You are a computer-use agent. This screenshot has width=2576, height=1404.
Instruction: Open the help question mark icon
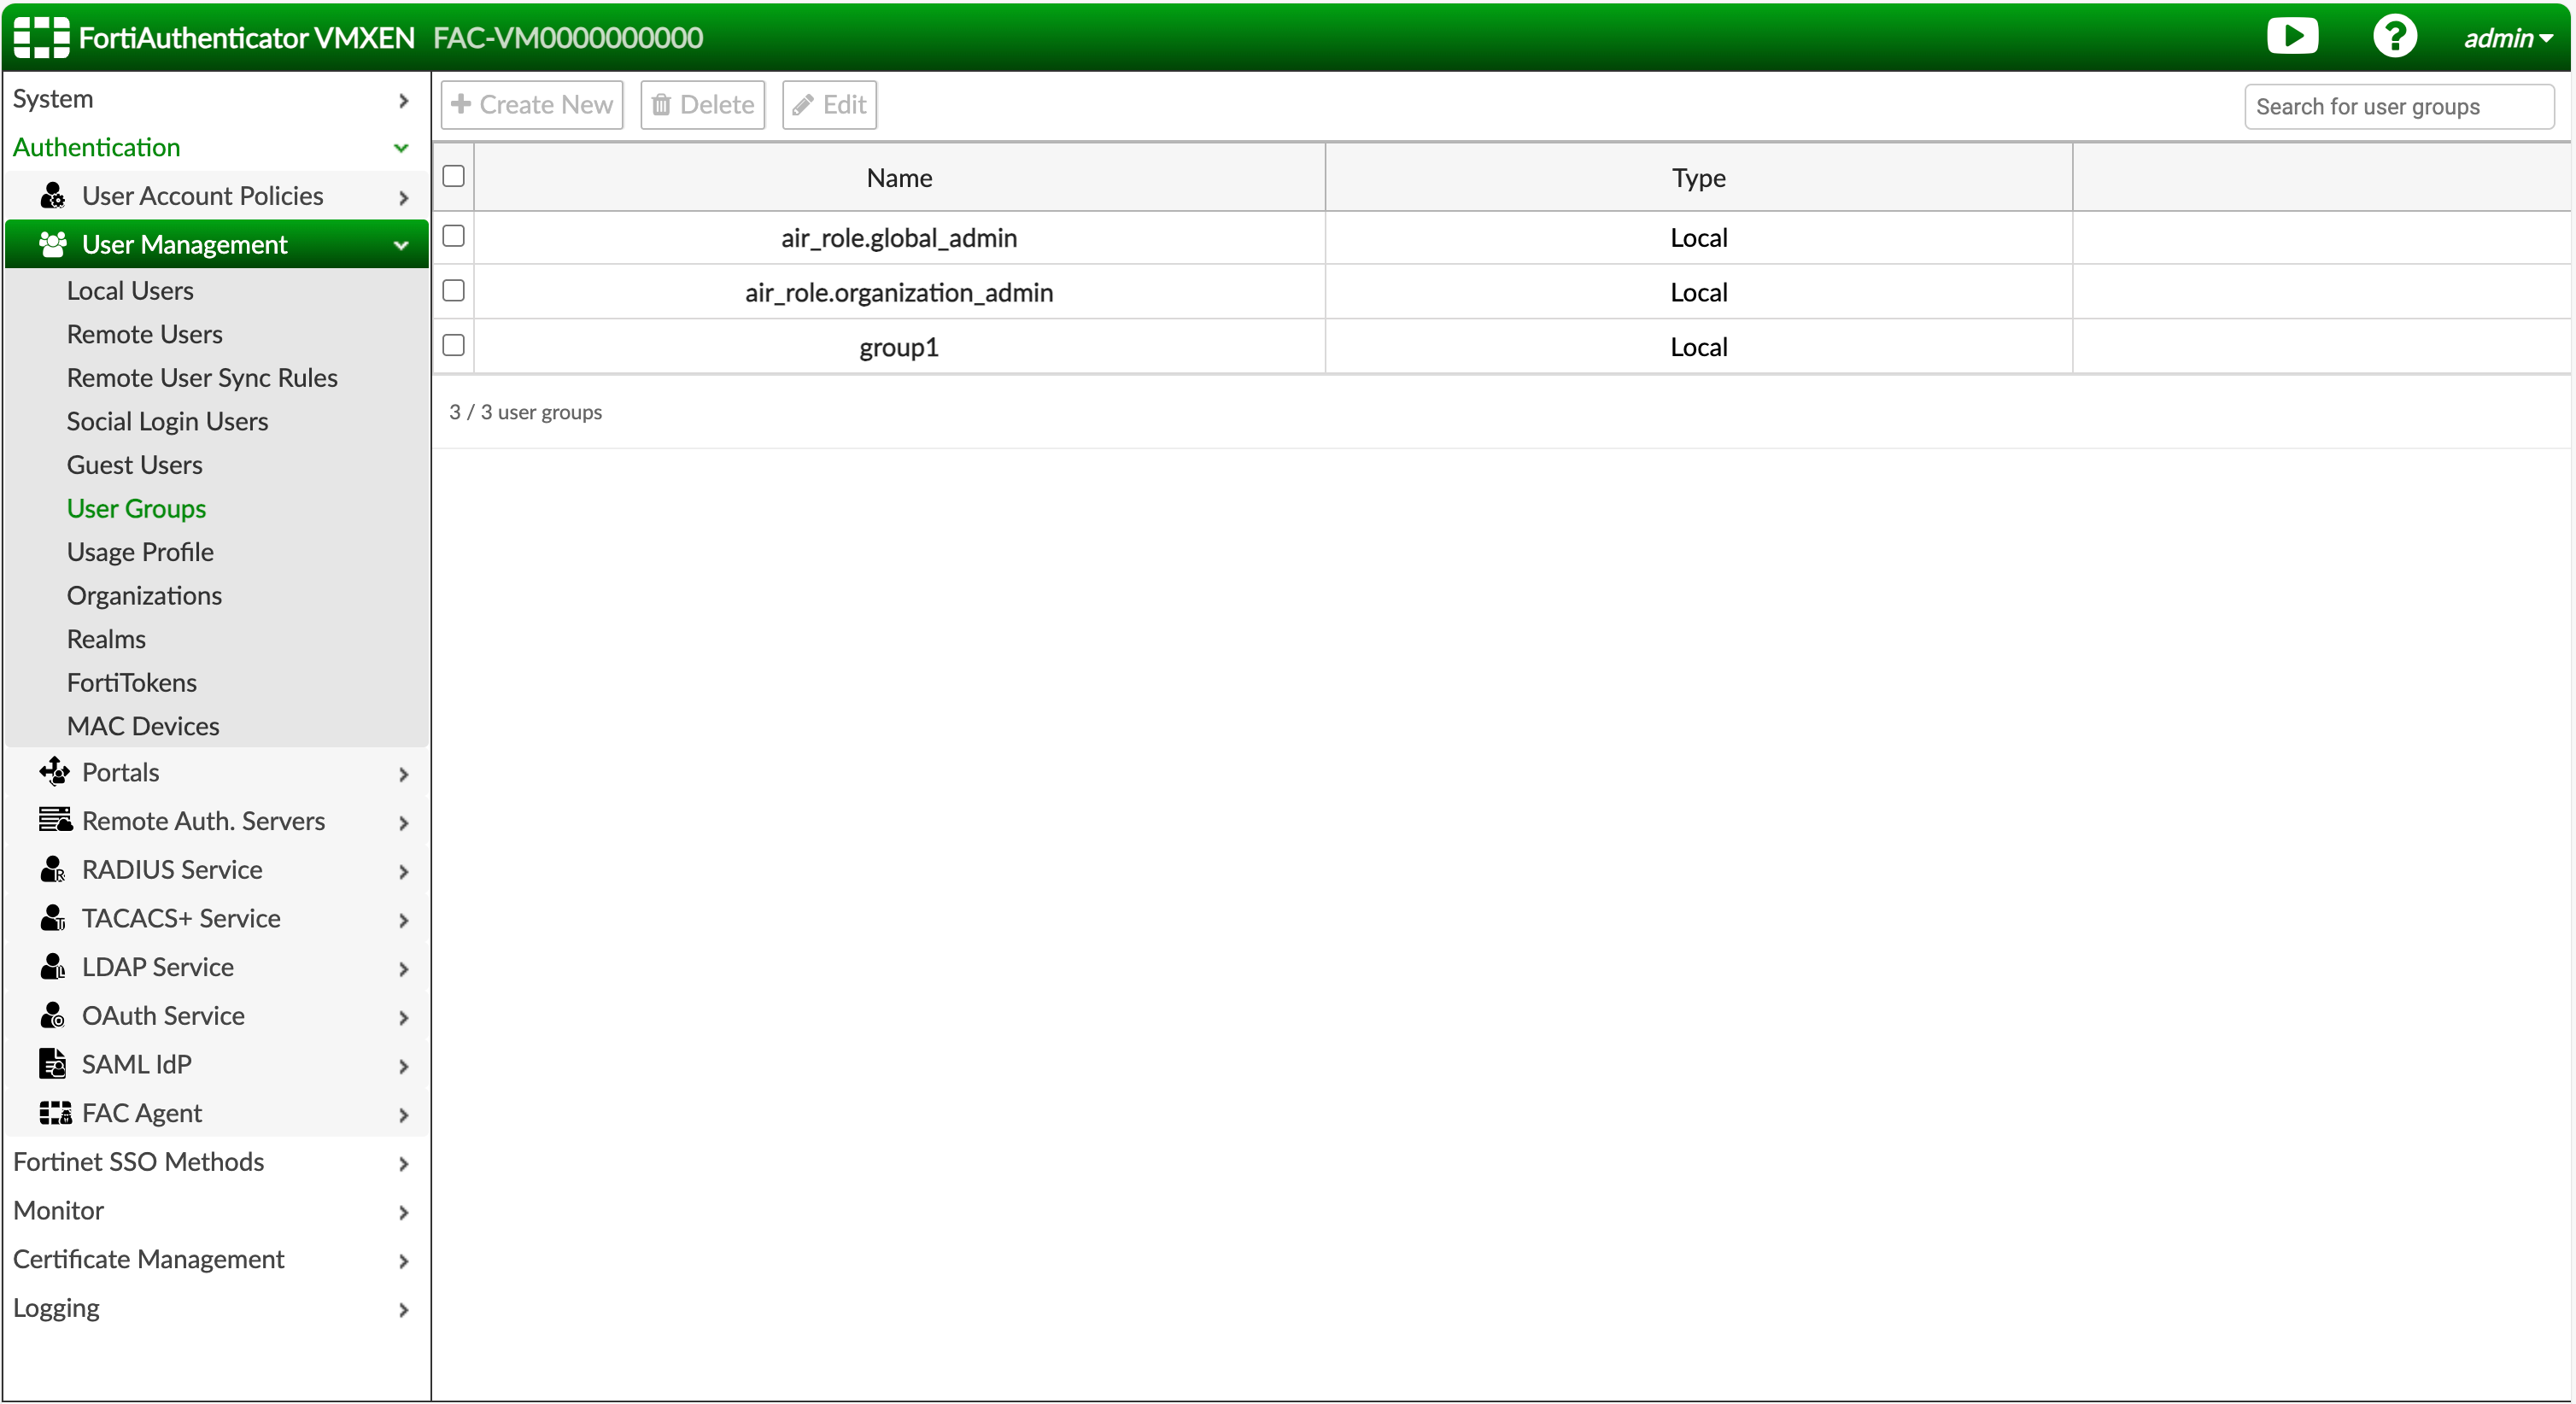point(2394,37)
